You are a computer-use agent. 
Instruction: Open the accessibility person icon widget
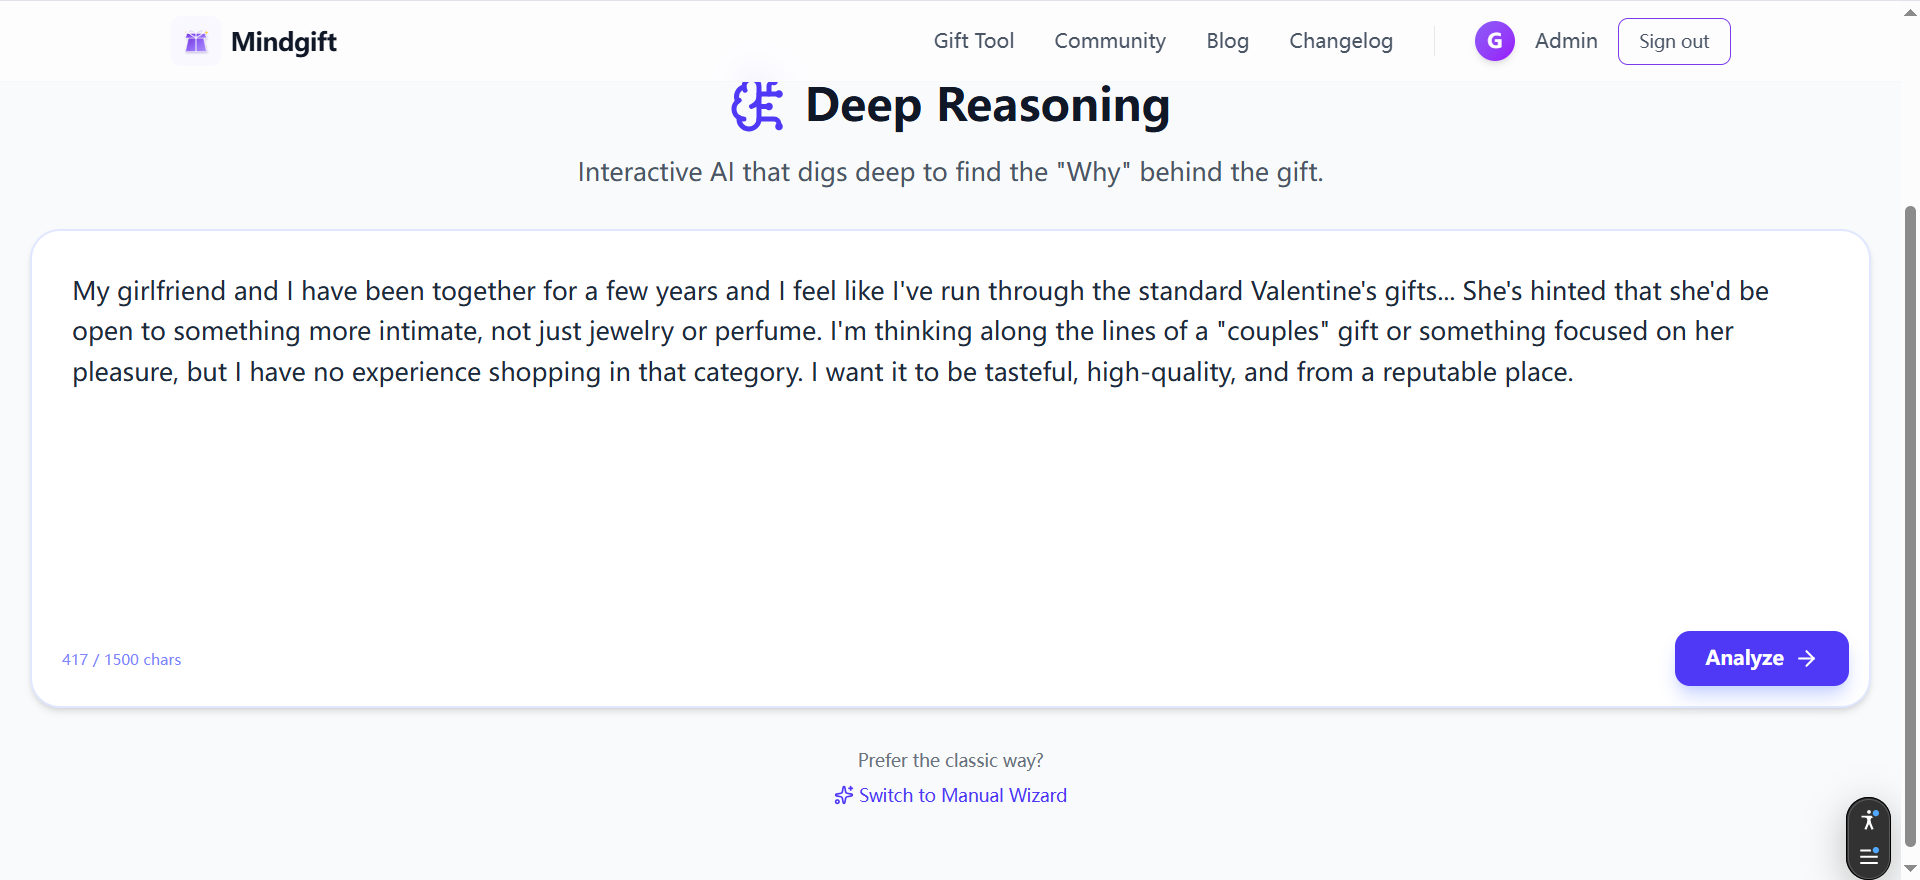(1868, 821)
